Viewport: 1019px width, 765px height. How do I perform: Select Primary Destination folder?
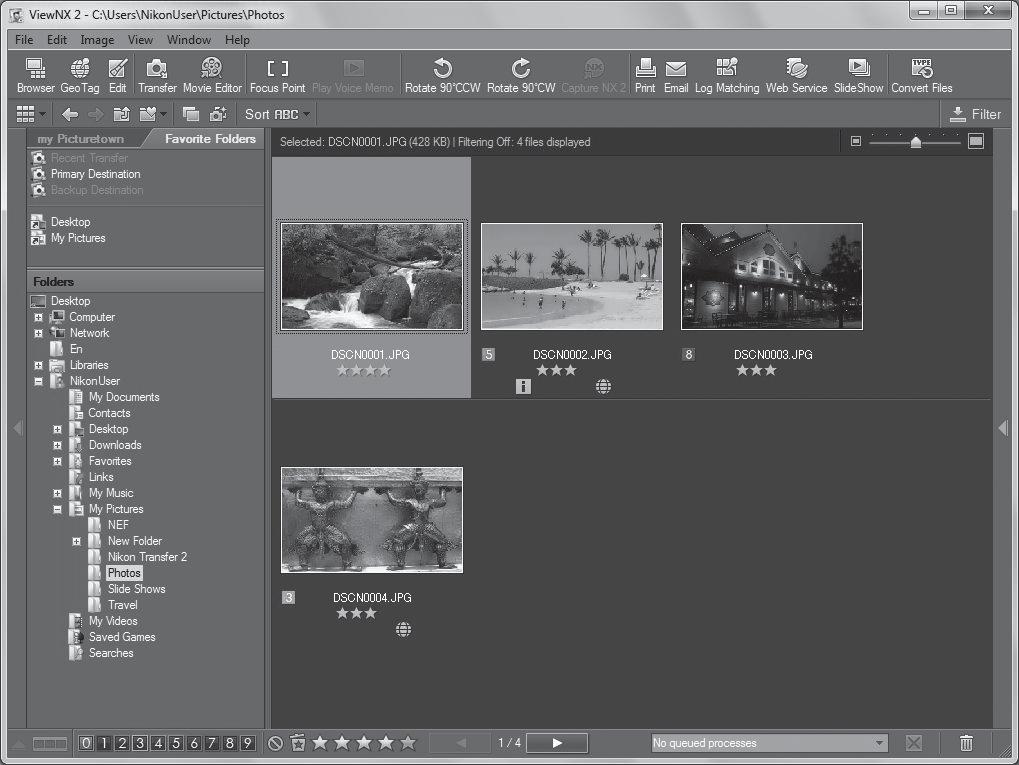(x=96, y=174)
